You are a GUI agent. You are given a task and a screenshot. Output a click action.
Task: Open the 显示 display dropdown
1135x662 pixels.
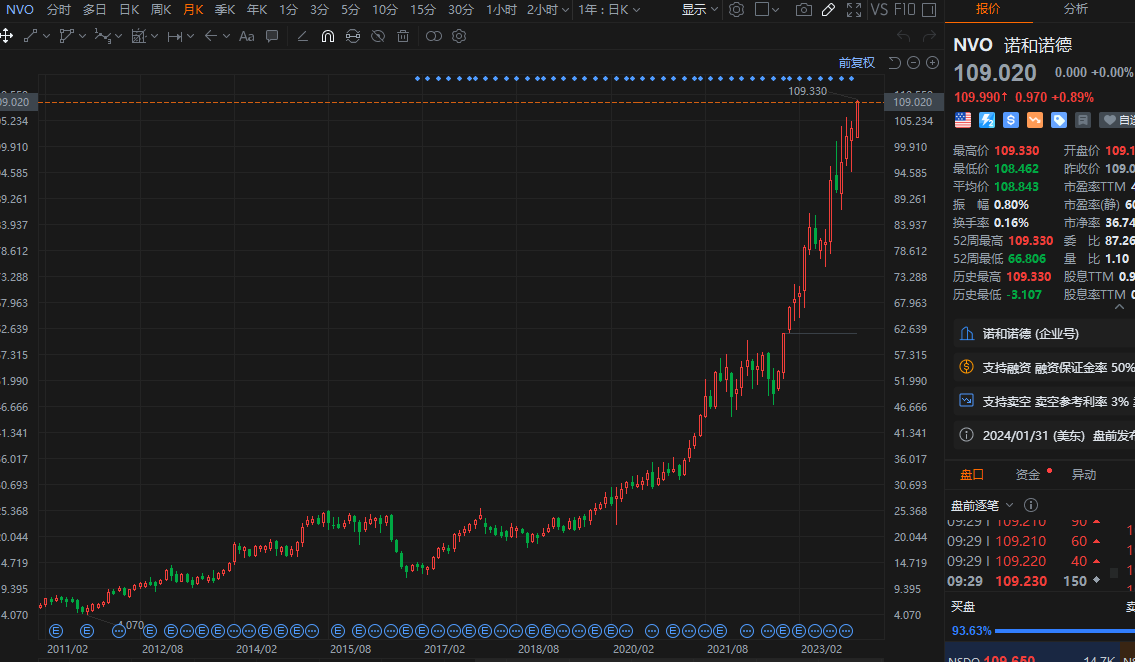(700, 10)
